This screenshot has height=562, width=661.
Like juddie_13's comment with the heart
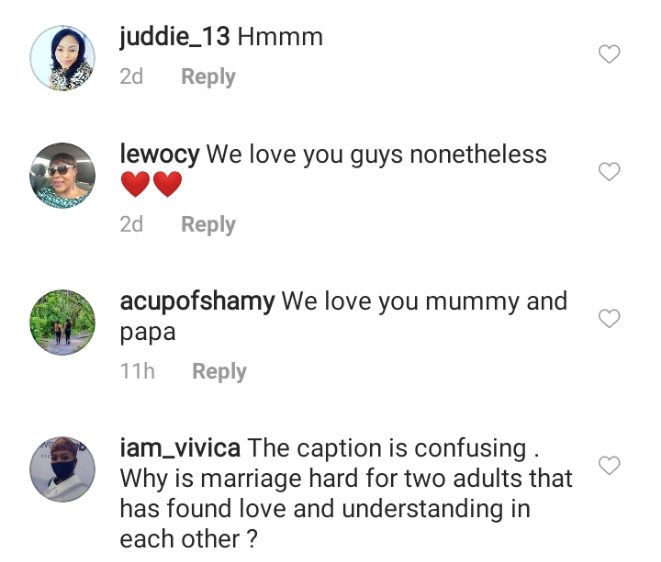[x=609, y=54]
